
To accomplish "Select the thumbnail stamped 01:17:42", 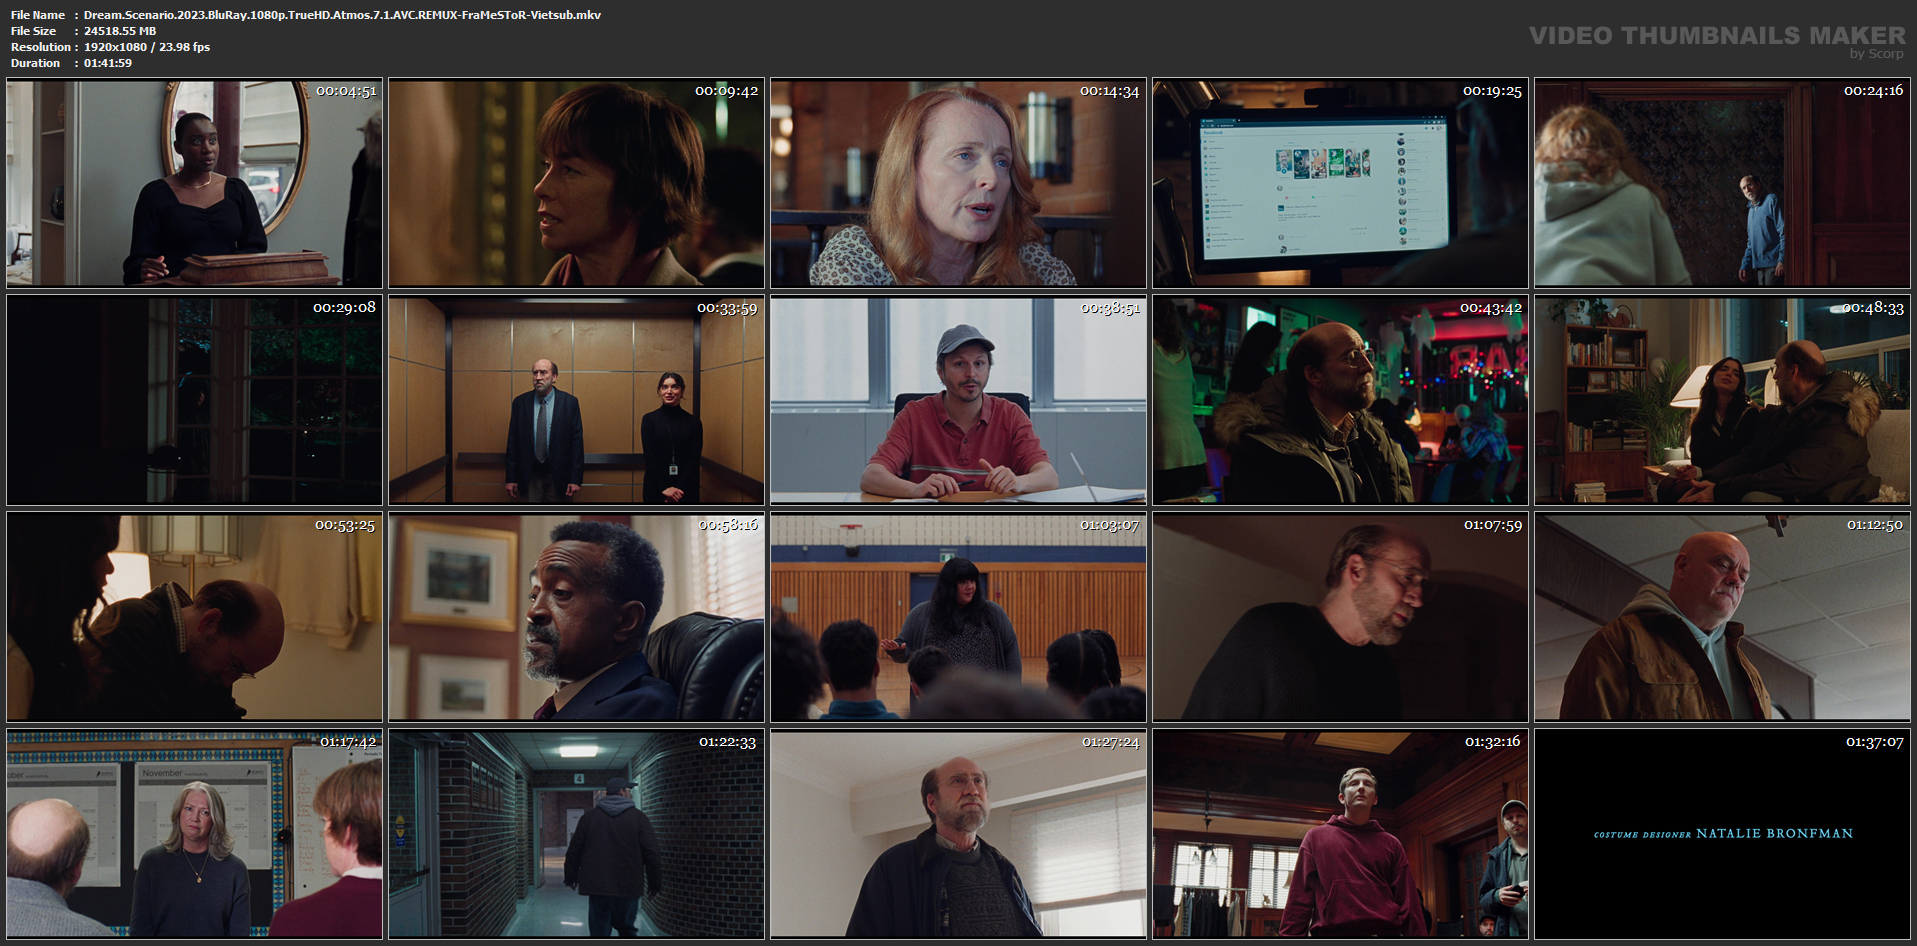I will [x=194, y=834].
